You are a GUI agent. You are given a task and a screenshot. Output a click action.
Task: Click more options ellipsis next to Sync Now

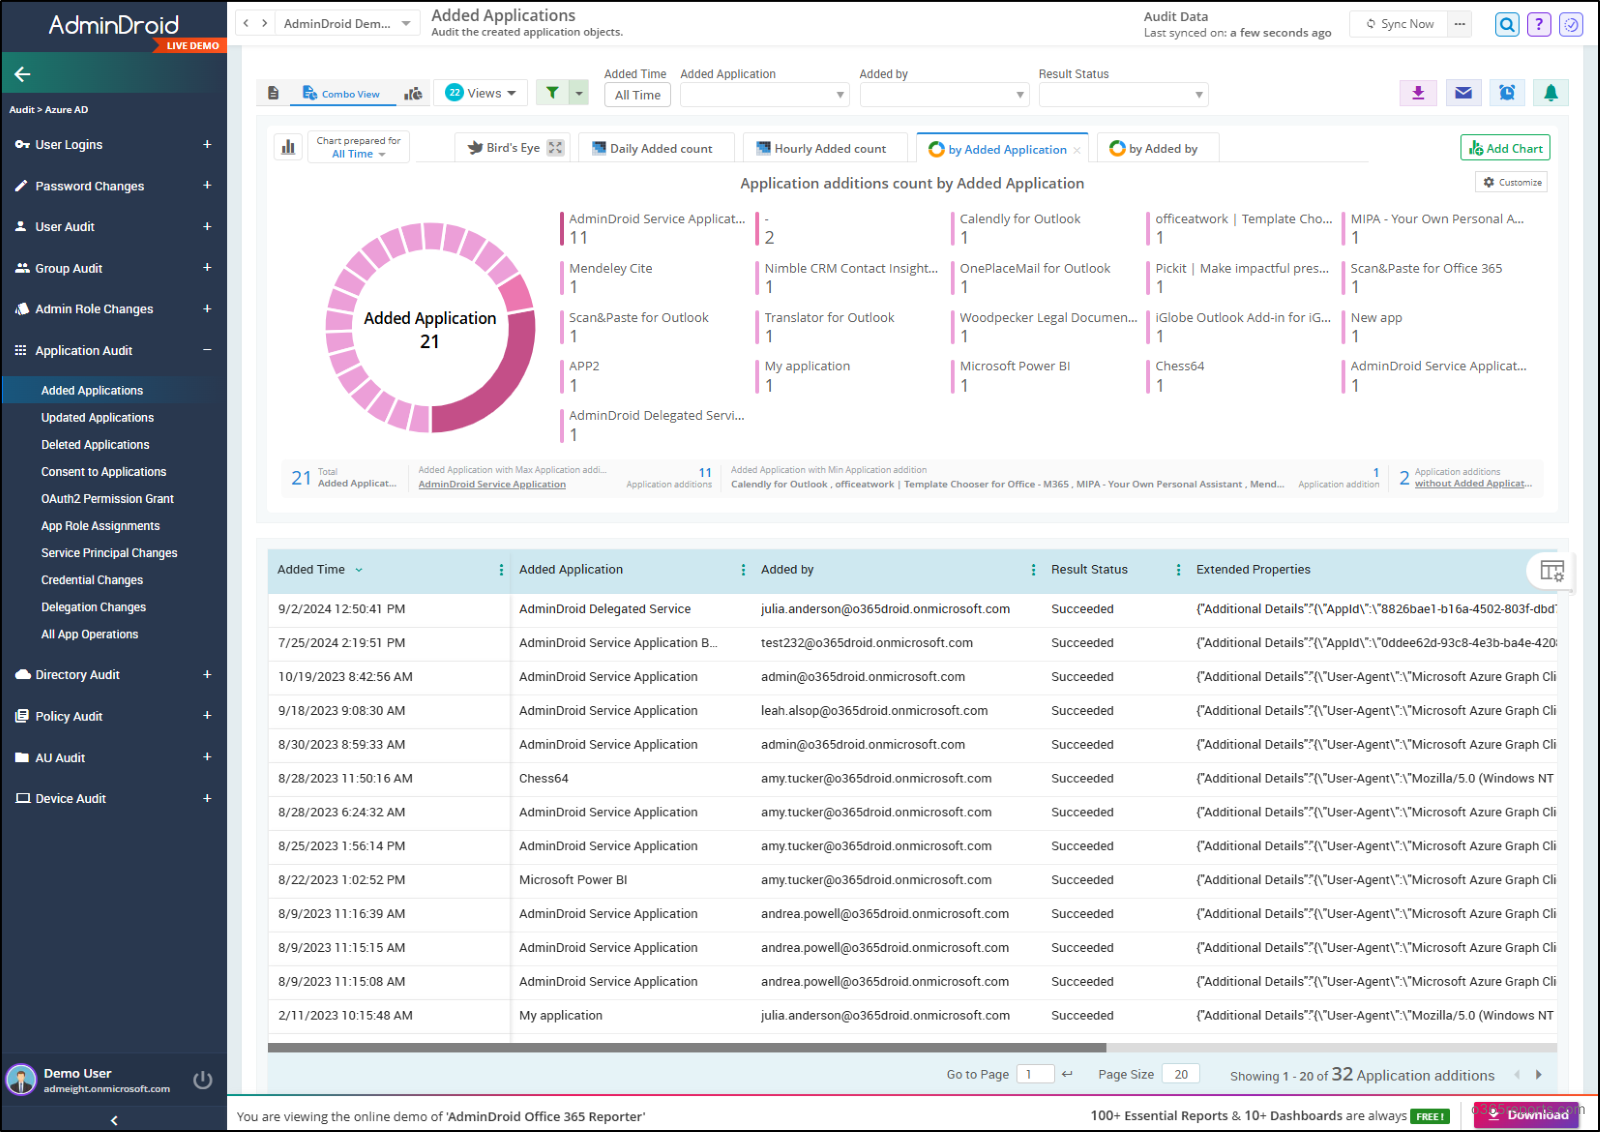click(1460, 24)
